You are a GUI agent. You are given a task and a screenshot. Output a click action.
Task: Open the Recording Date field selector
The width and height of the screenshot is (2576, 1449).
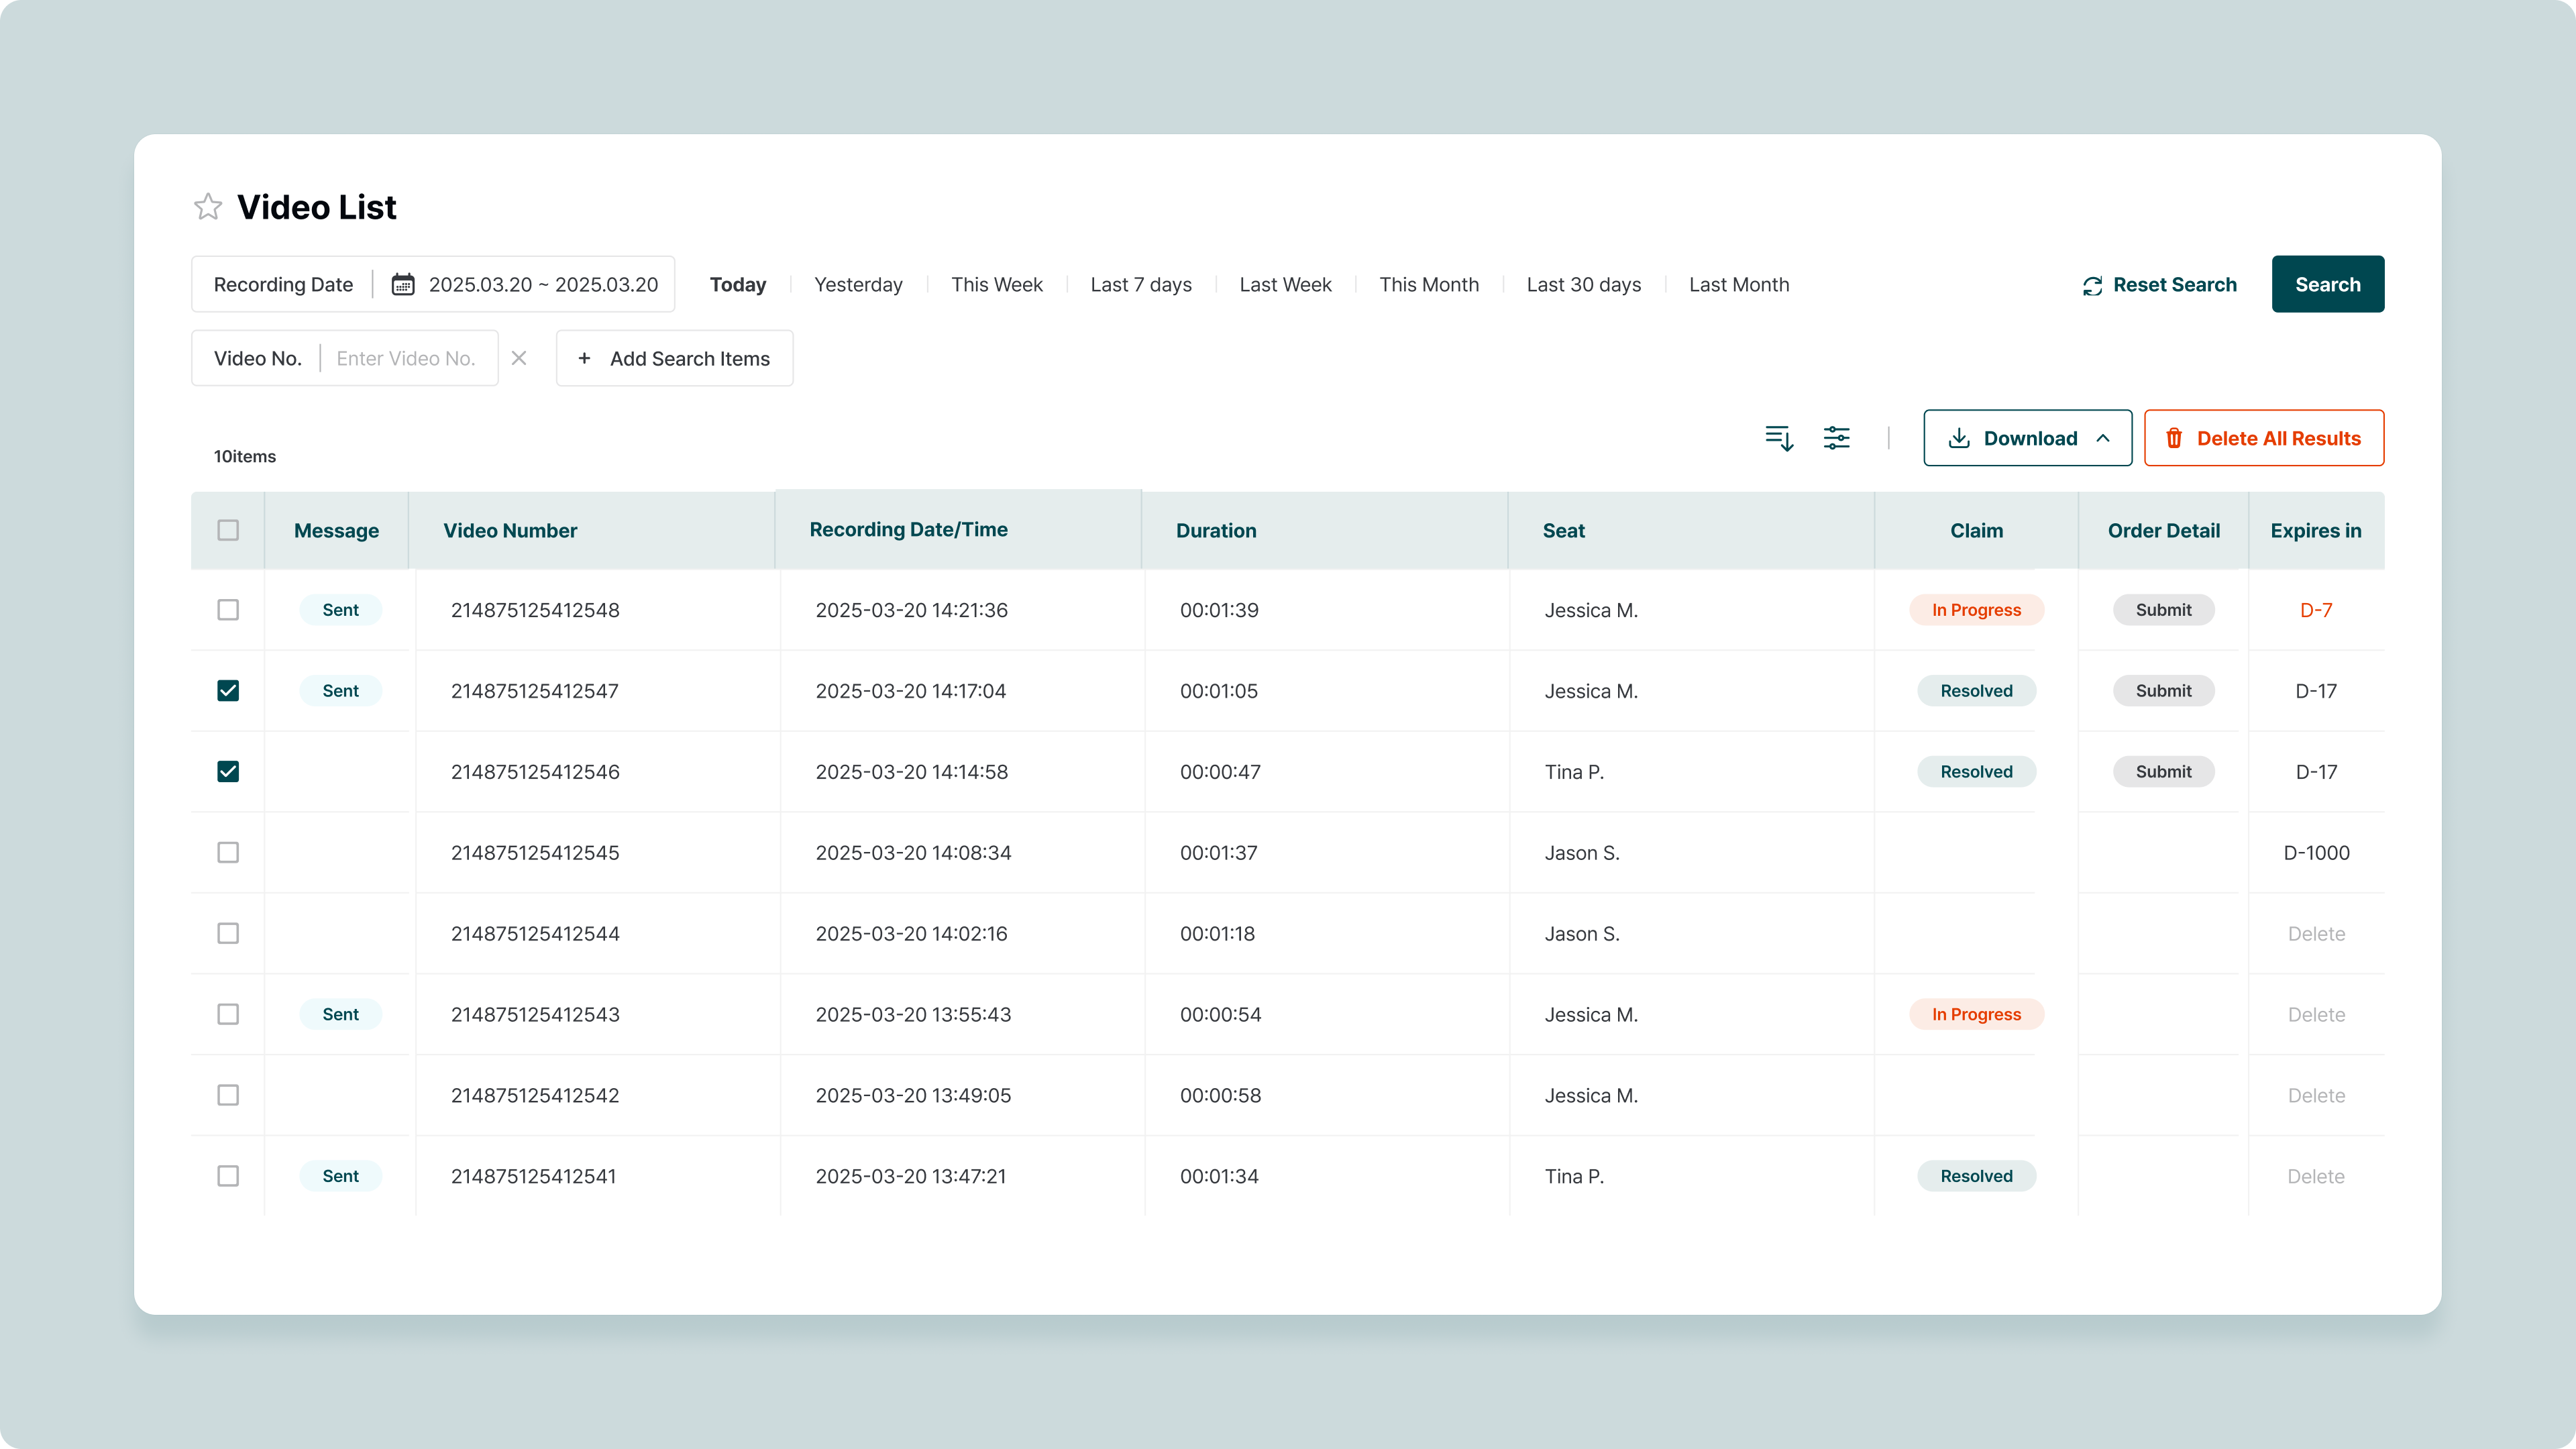coord(283,284)
